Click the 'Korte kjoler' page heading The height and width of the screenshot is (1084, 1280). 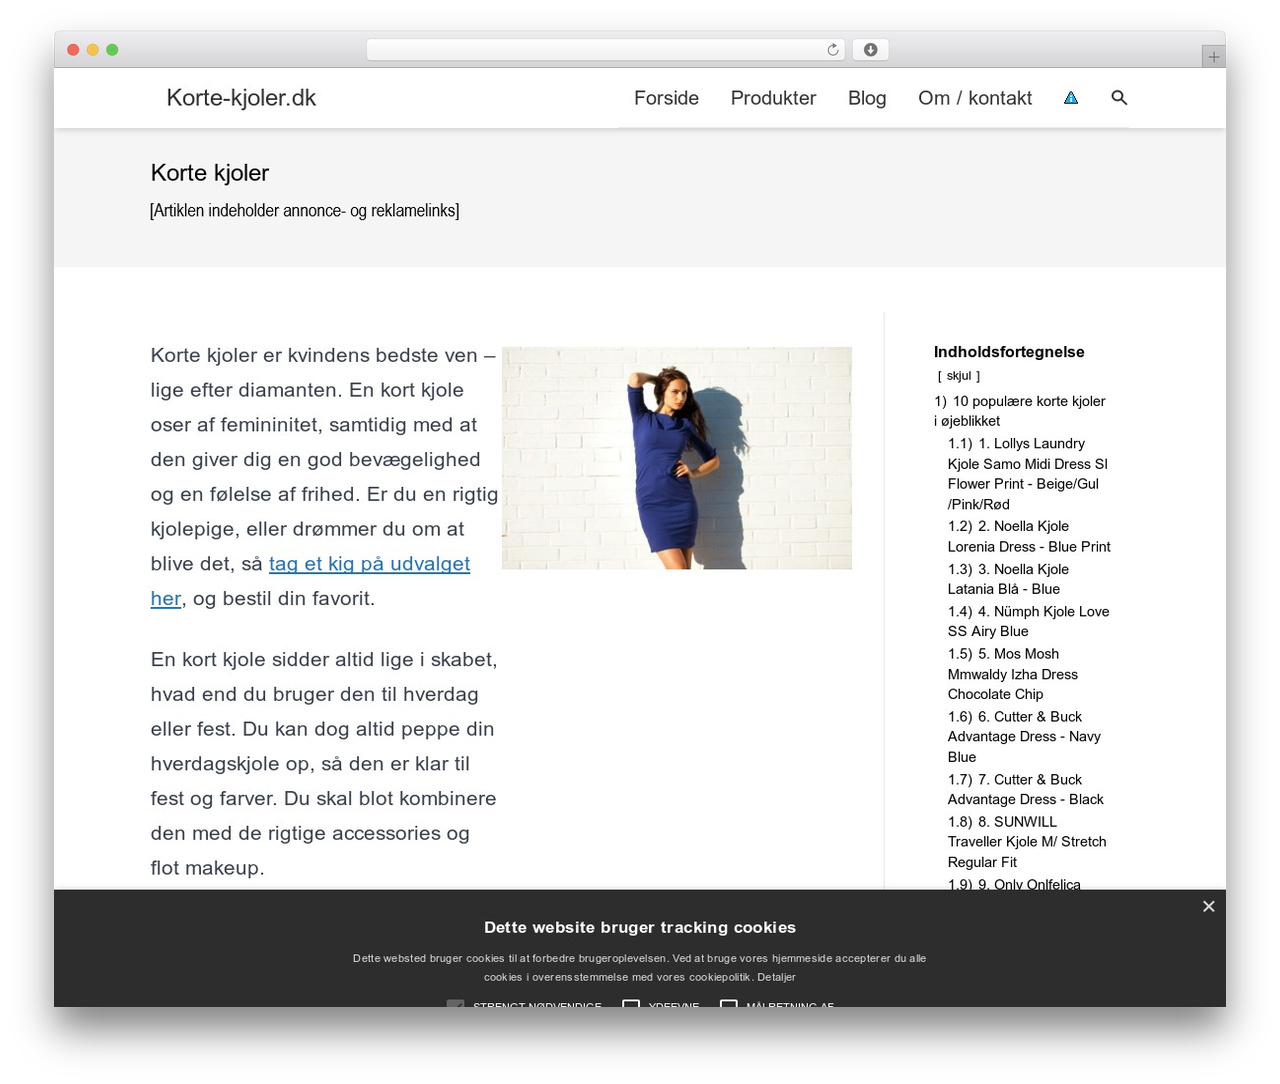(210, 173)
